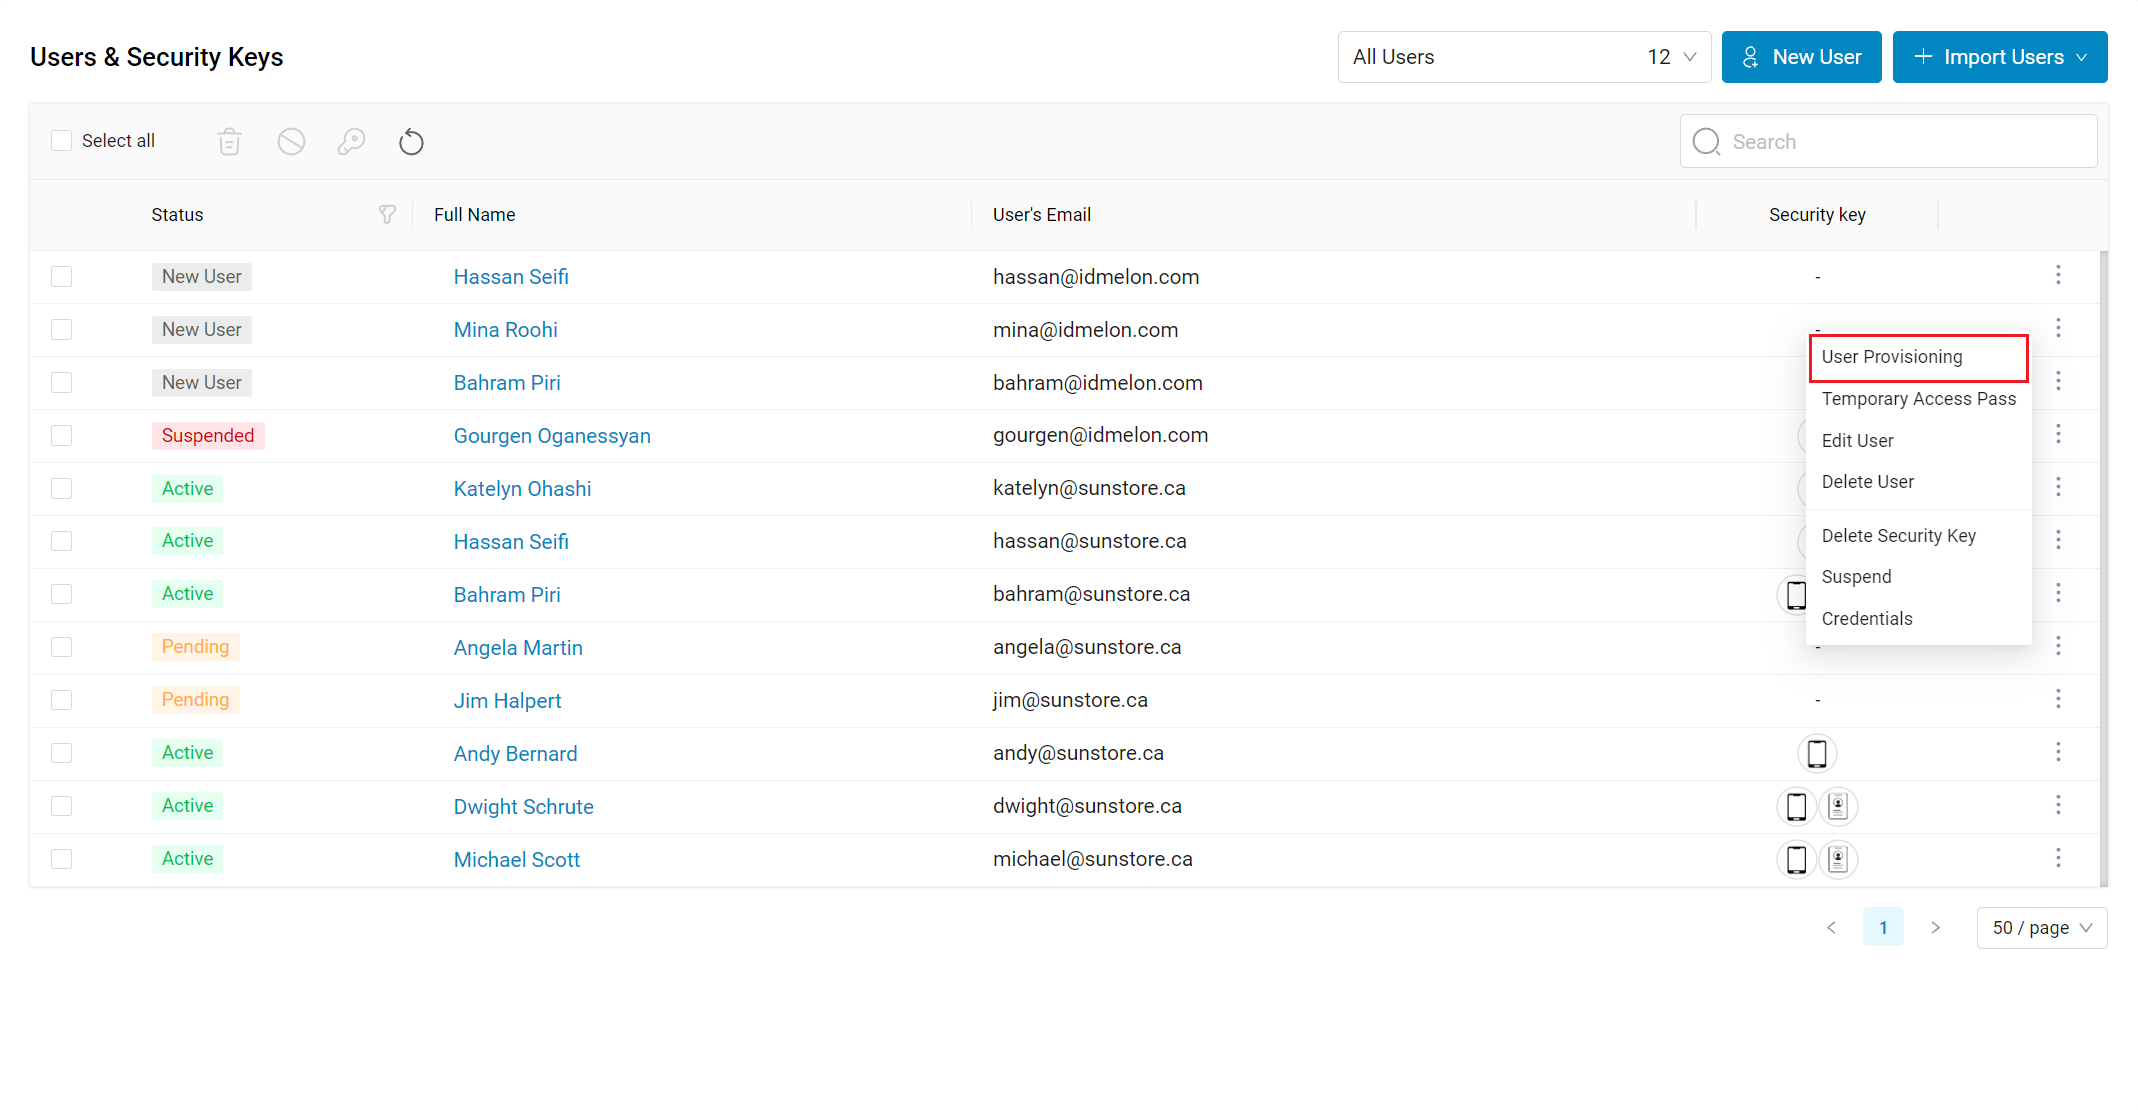Open the three-dot menu for Gourgen Oganessyan
This screenshot has height=1110, width=2138.
(2058, 434)
